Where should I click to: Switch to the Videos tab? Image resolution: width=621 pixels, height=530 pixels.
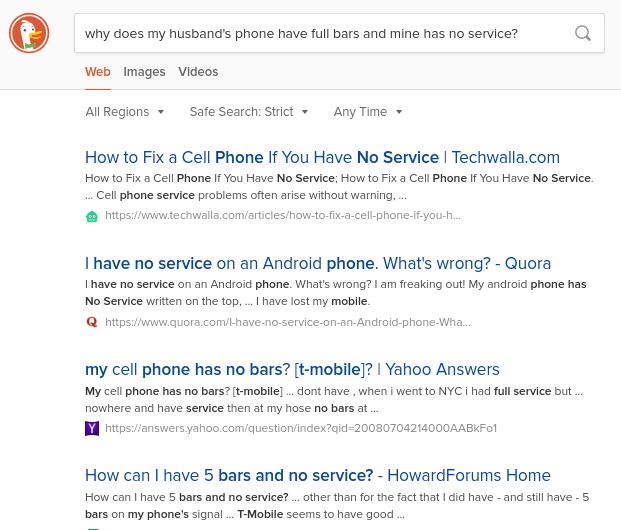pyautogui.click(x=198, y=72)
